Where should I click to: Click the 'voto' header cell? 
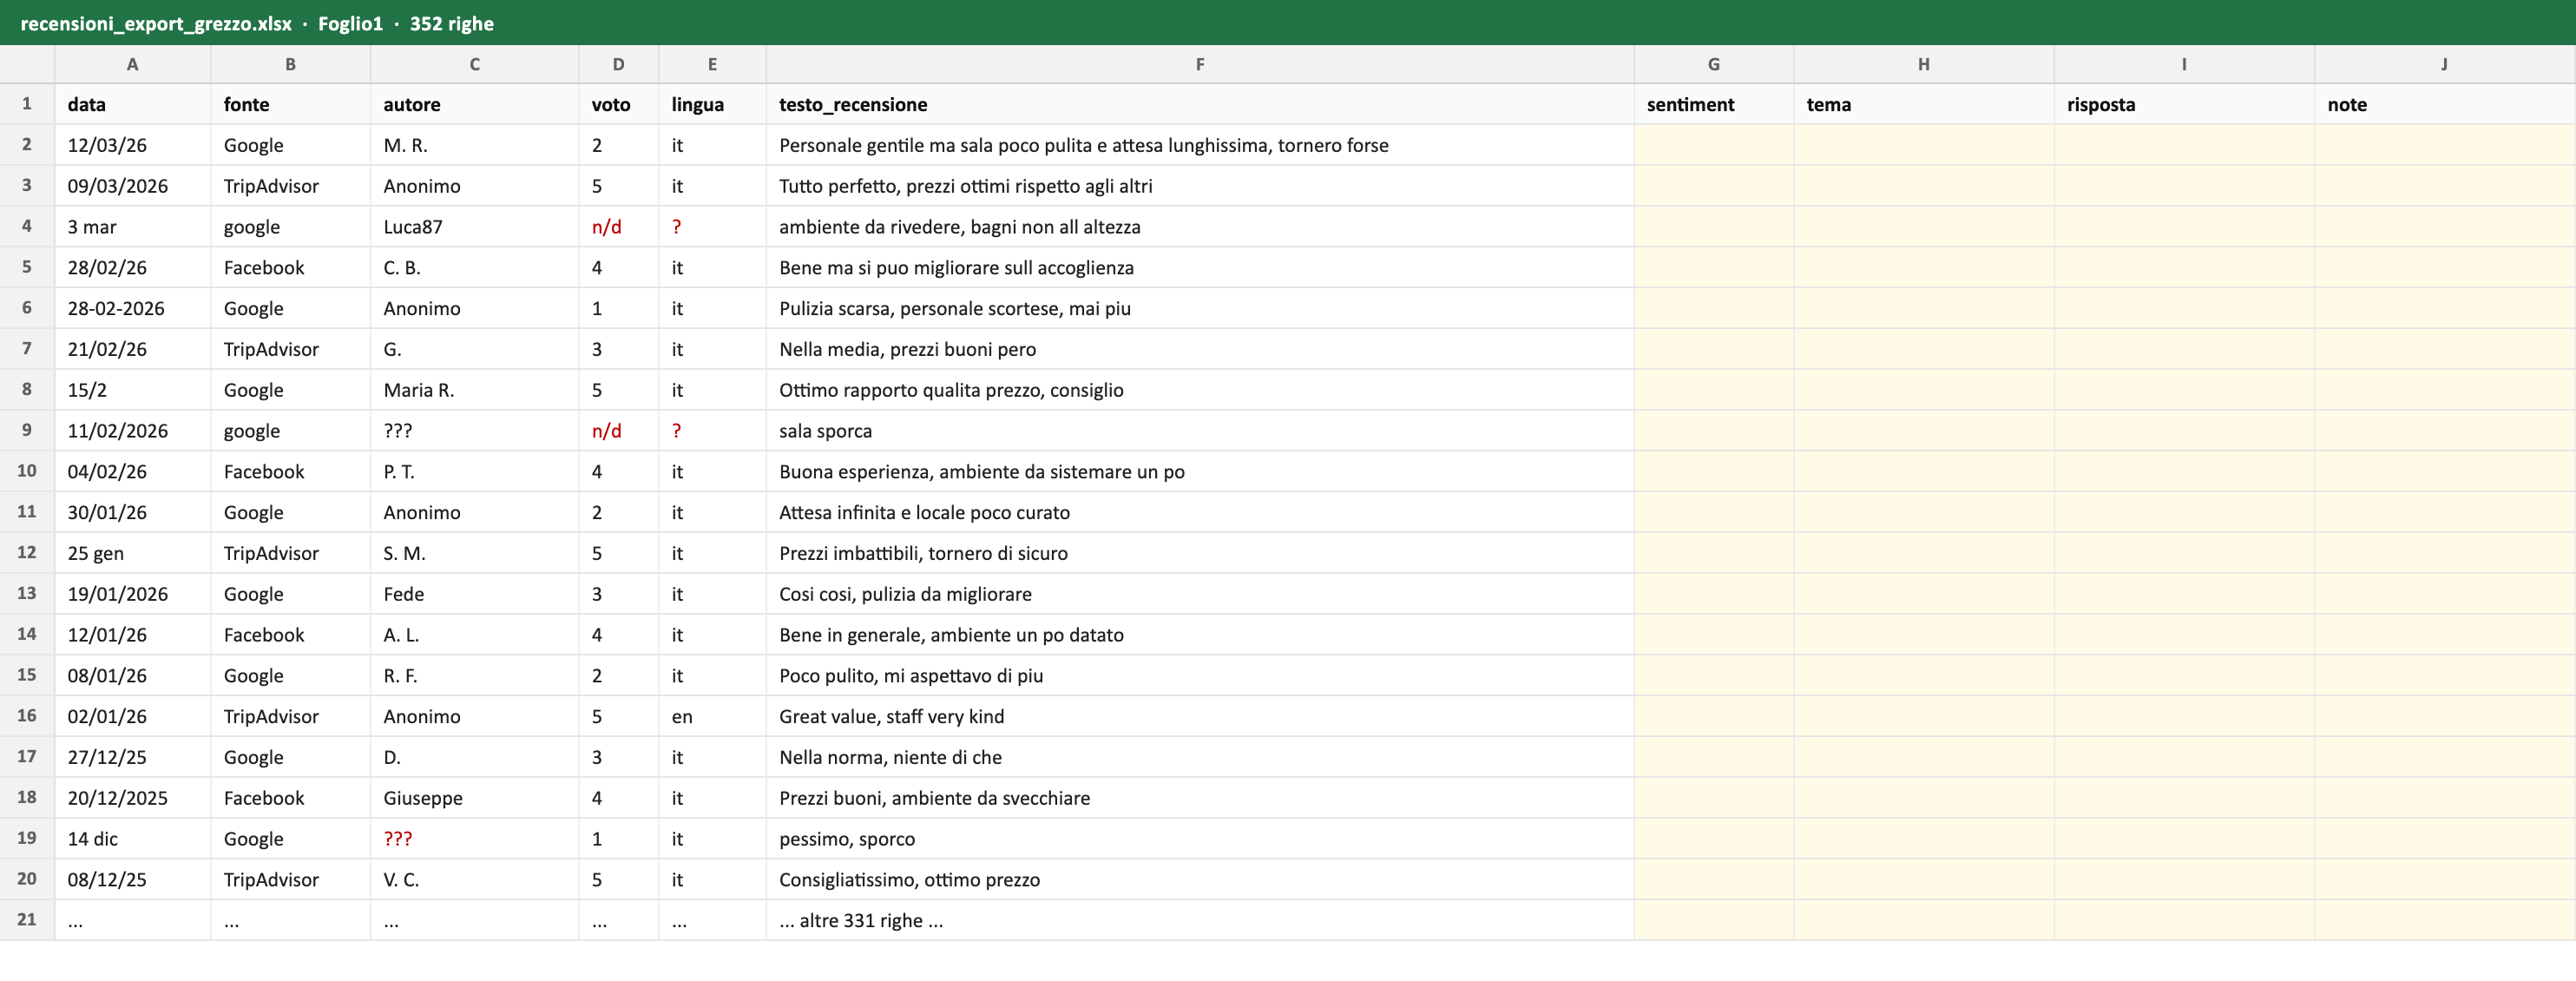pos(618,104)
